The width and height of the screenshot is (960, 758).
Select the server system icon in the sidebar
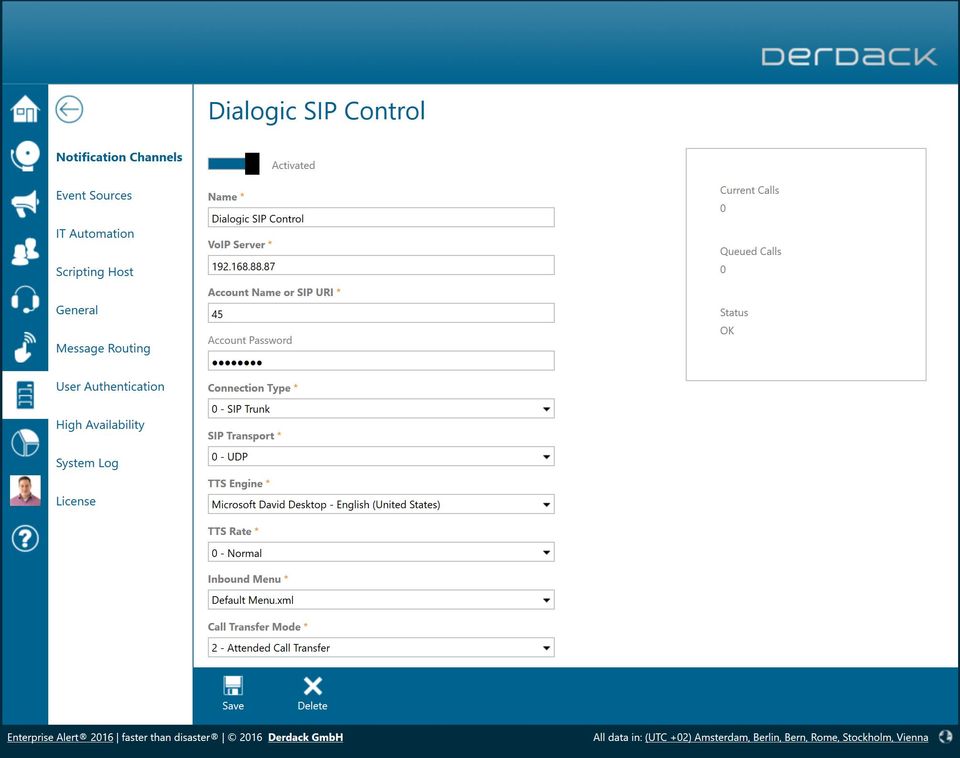[x=25, y=394]
